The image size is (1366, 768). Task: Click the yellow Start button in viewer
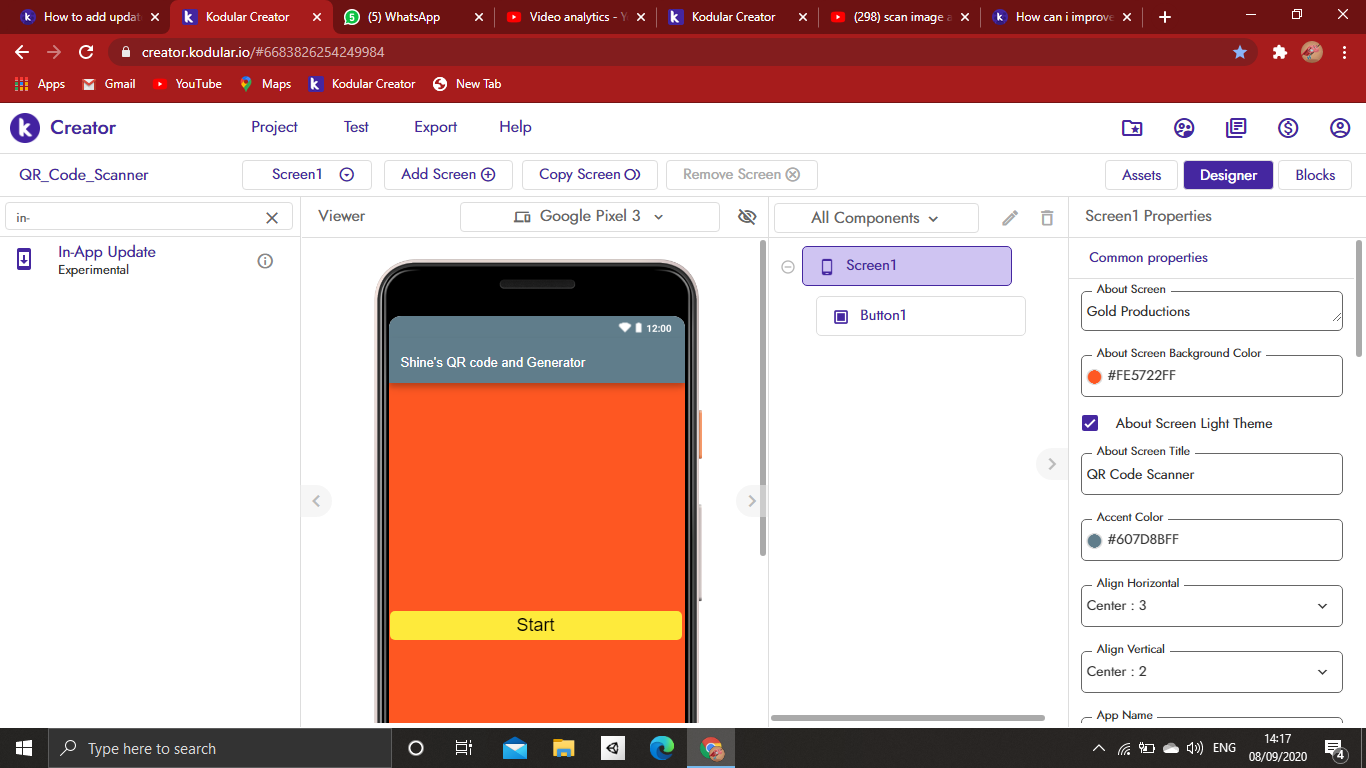click(x=536, y=625)
